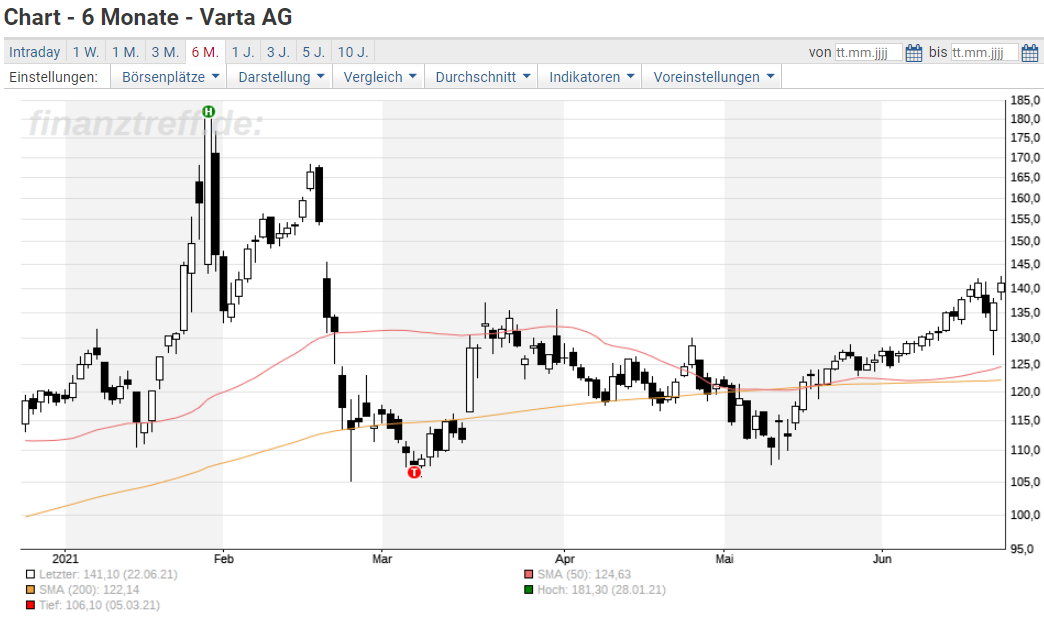Click the '140,0' price axis label

click(1025, 289)
